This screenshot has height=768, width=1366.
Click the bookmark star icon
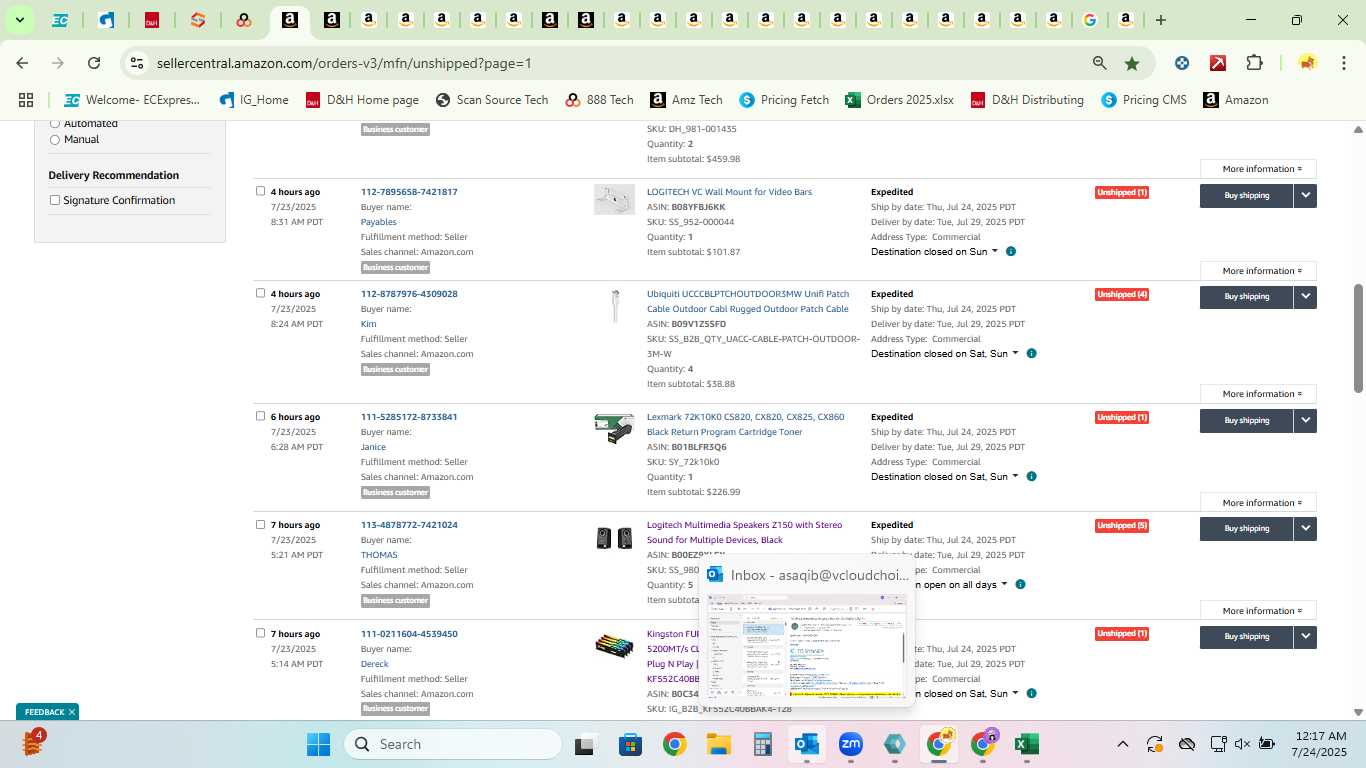point(1132,63)
